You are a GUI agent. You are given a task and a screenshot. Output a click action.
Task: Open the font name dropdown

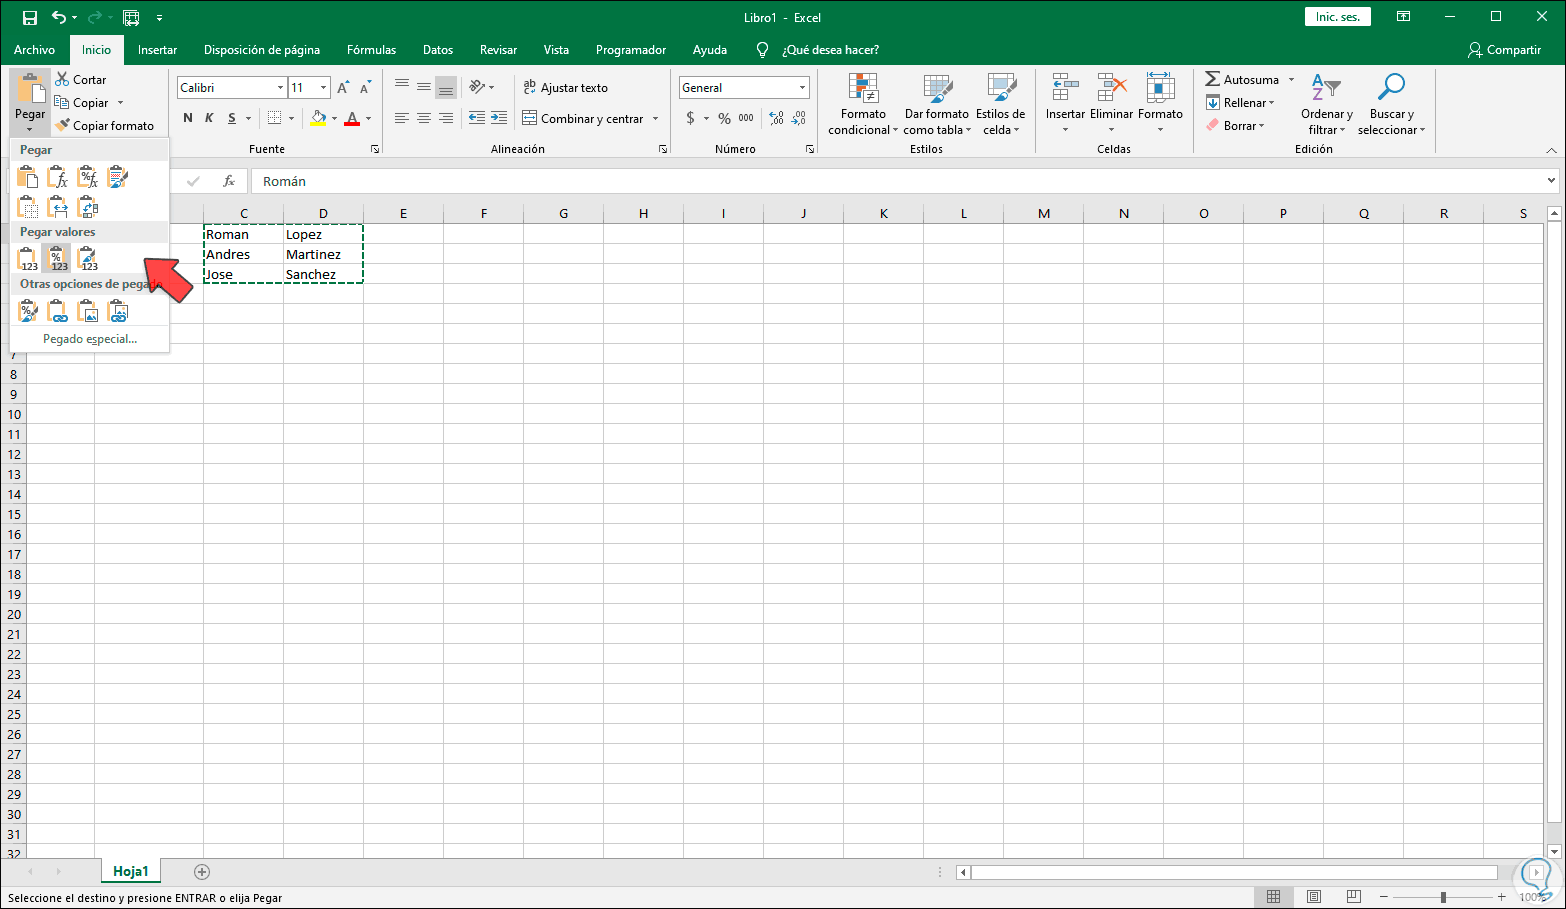point(280,87)
